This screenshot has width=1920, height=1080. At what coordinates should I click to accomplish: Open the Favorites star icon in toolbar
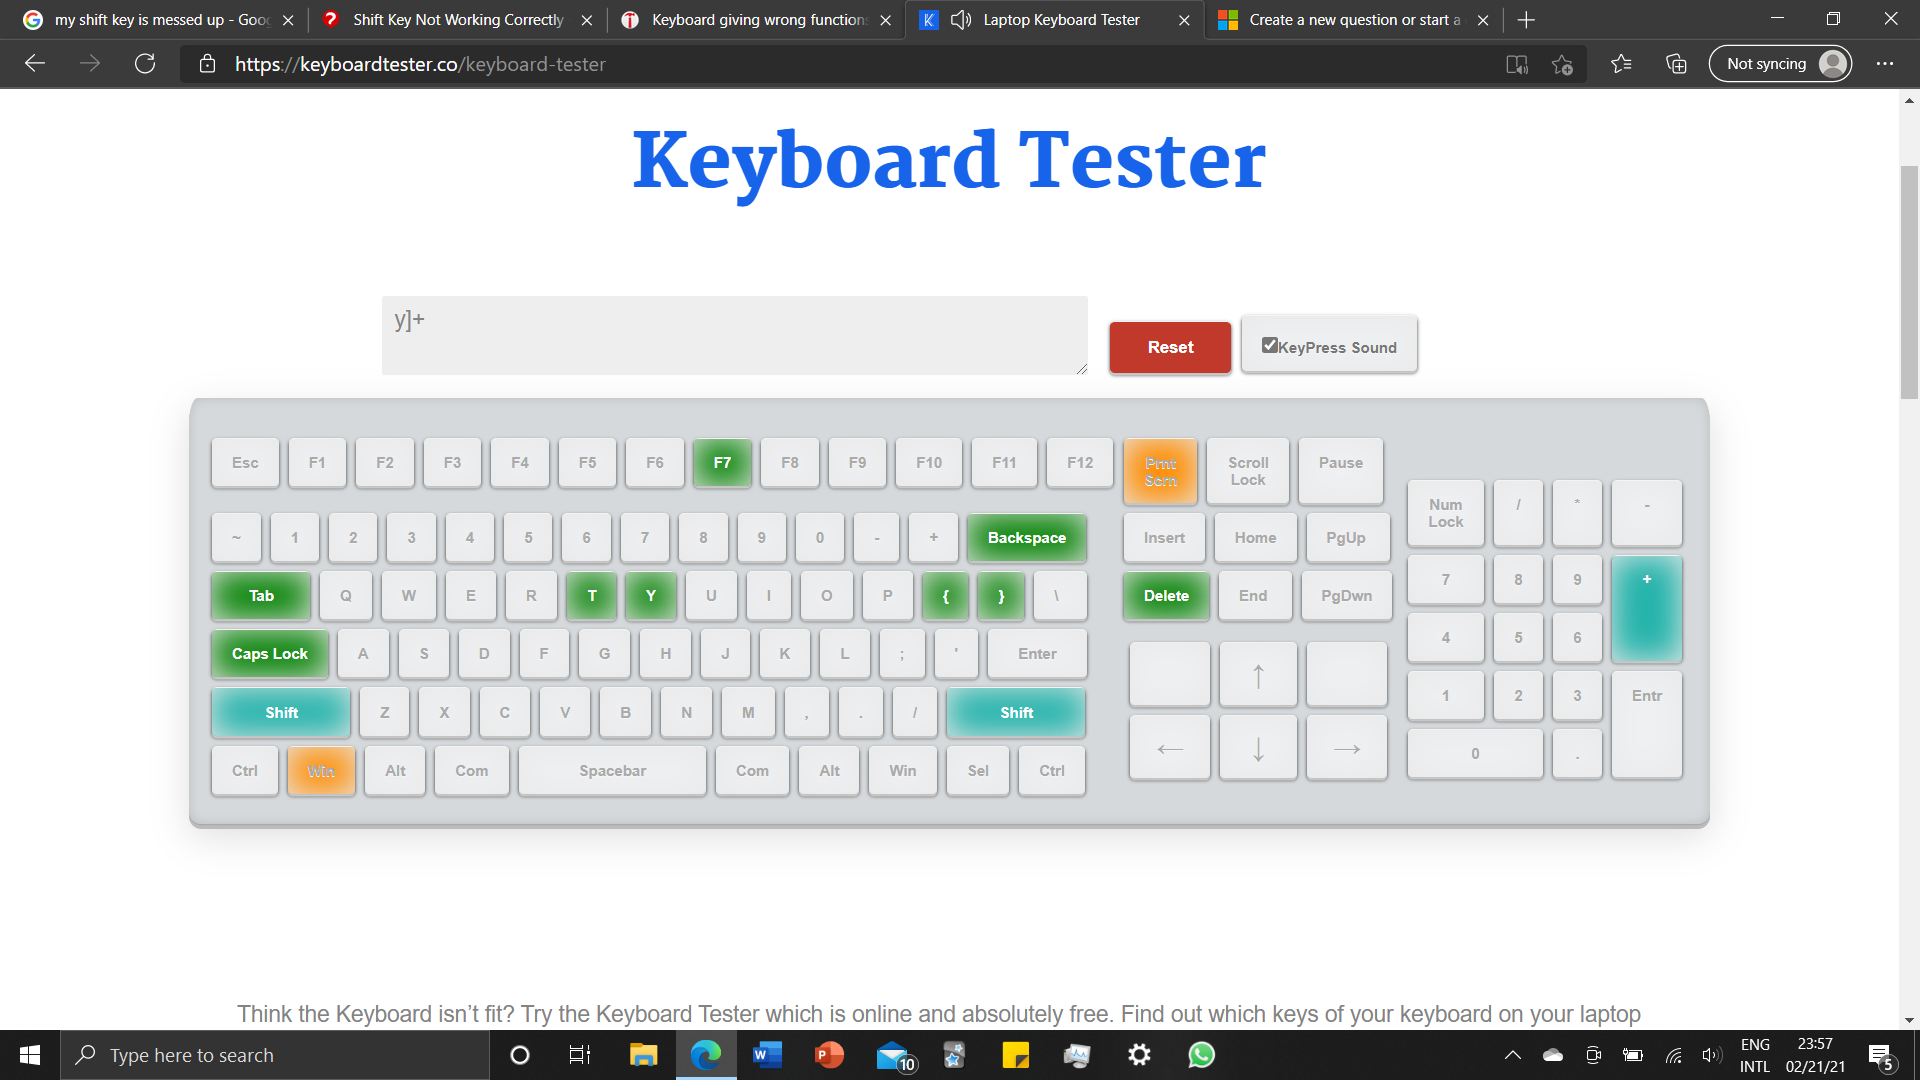coord(1621,64)
